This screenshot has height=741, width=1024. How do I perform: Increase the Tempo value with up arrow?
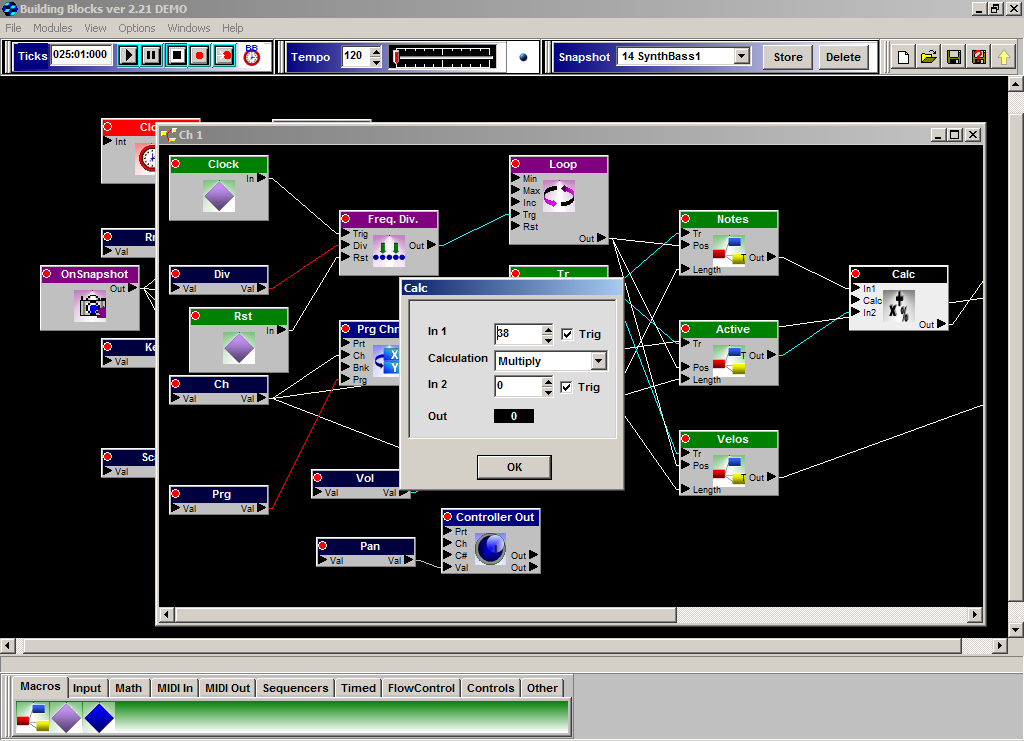click(x=376, y=52)
